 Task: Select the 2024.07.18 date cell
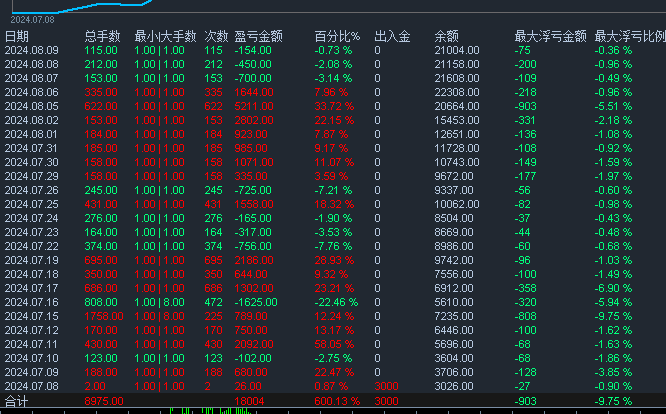[31, 275]
